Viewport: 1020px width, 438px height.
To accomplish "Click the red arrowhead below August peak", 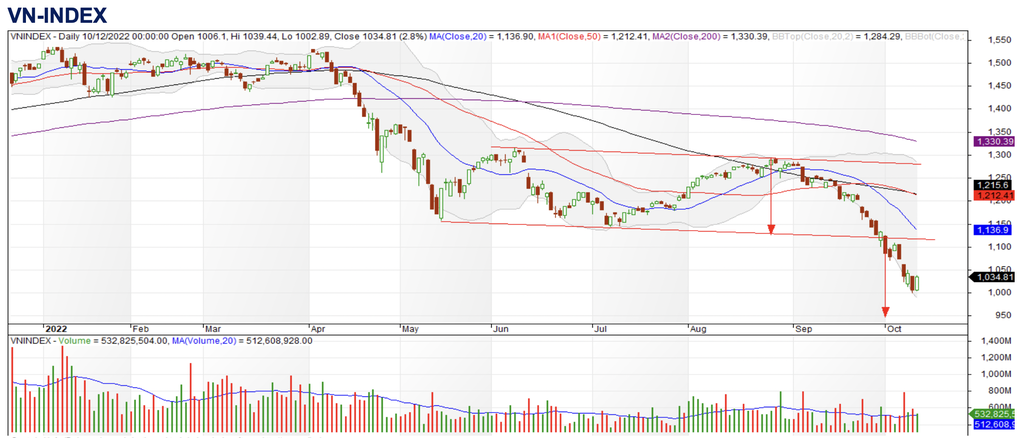I will [771, 229].
